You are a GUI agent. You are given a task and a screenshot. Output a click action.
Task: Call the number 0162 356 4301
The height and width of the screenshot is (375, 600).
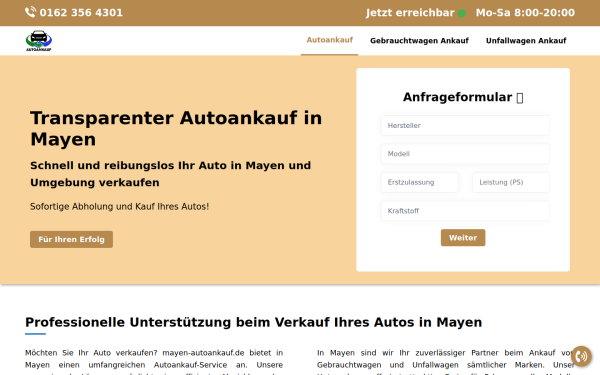point(81,13)
